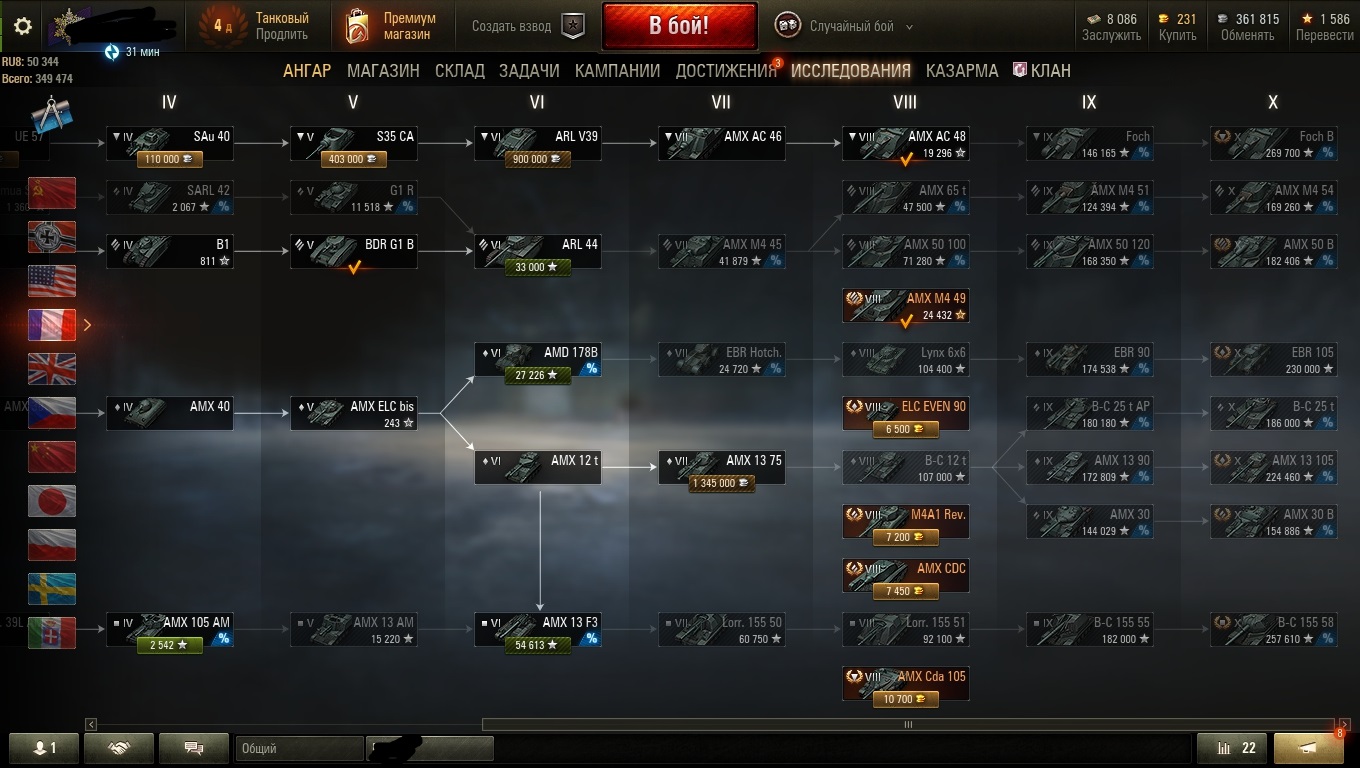Click the left scroll arrow of tech tree
The width and height of the screenshot is (1360, 768).
[92, 724]
